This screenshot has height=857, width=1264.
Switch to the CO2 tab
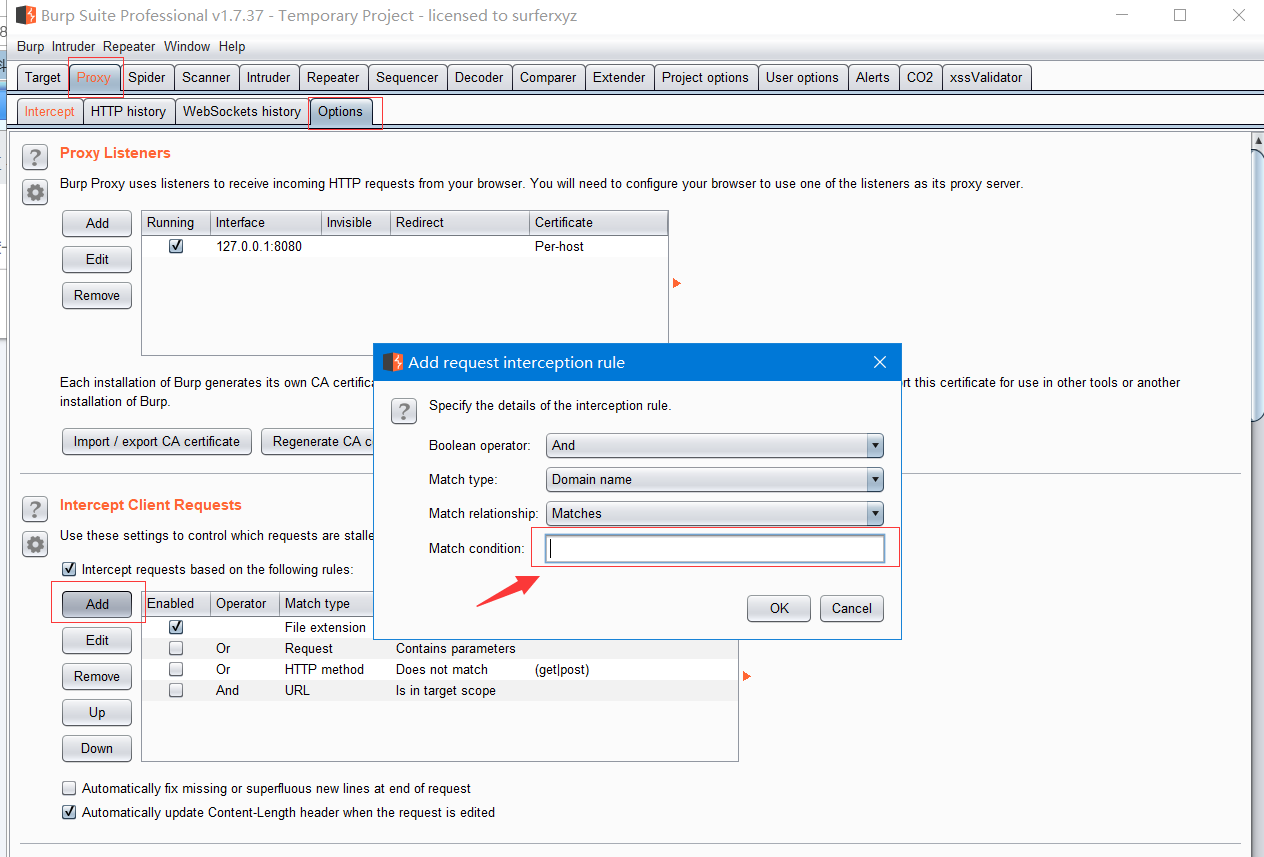point(920,77)
